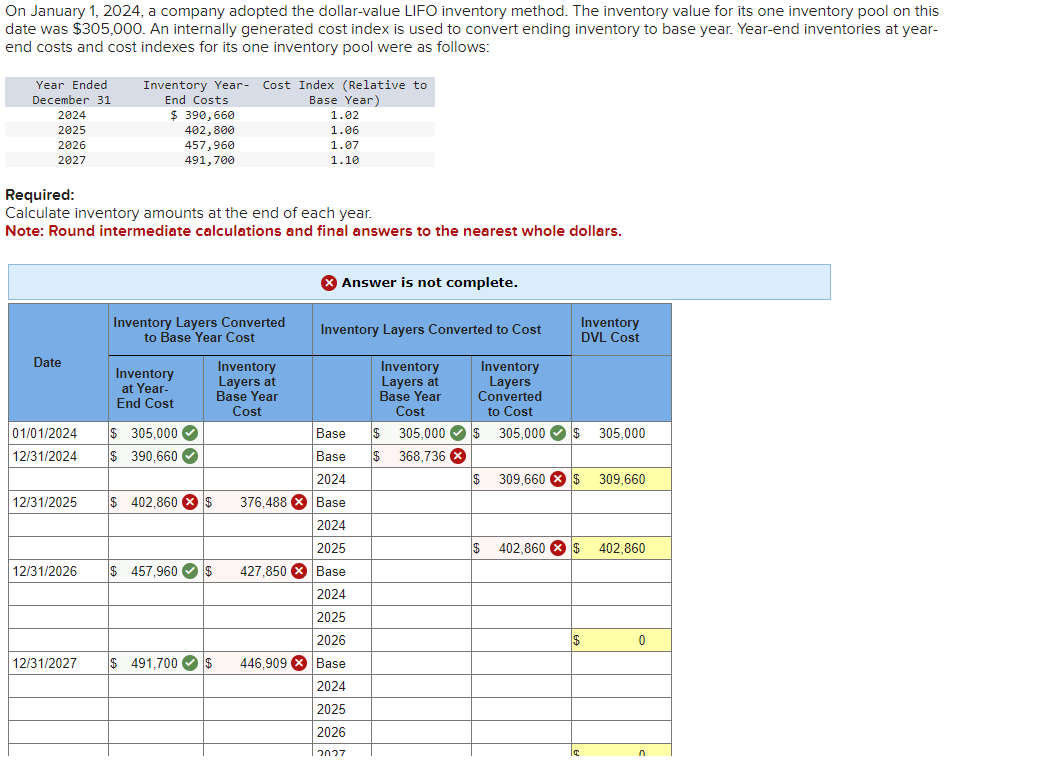Click green check next to 457,960 in table
The height and width of the screenshot is (760, 1050).
coord(190,571)
